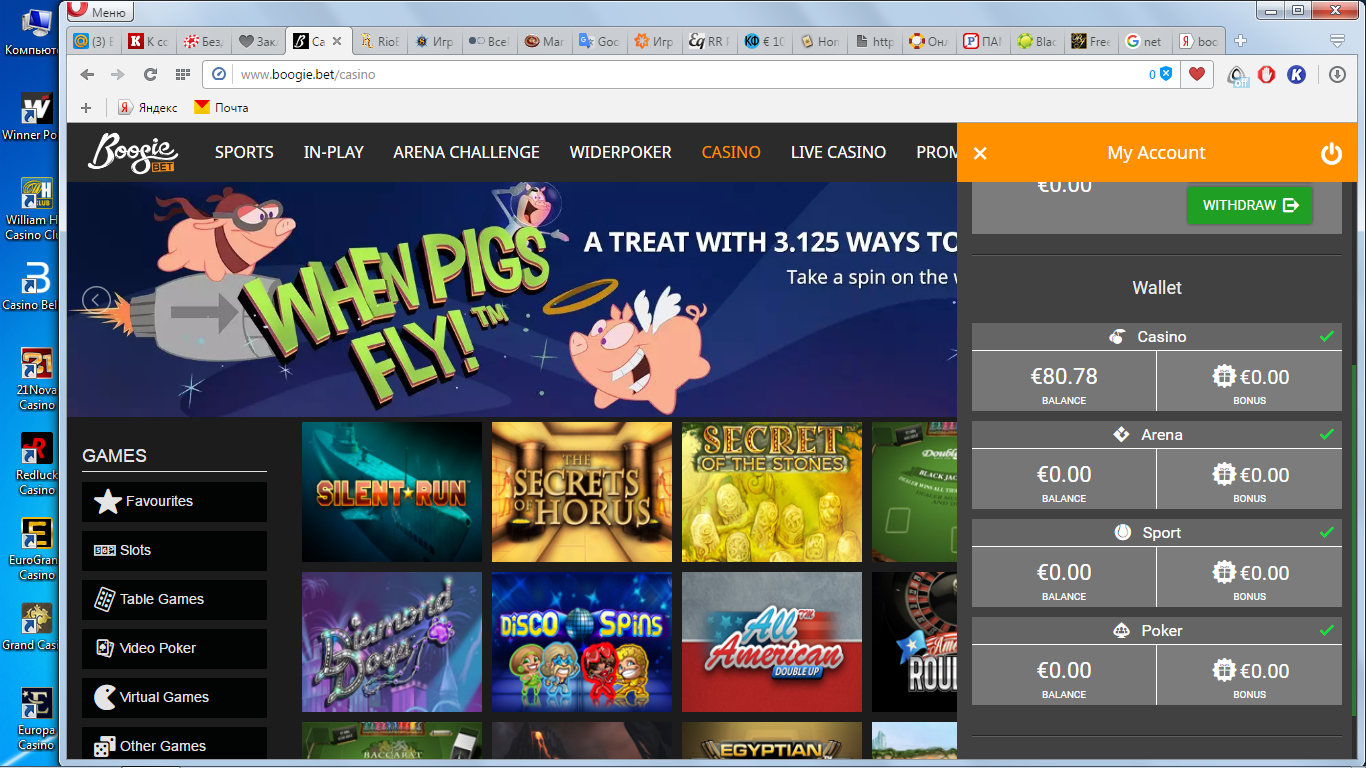
Task: Click the heart bookmark icon in address bar
Action: [1197, 74]
